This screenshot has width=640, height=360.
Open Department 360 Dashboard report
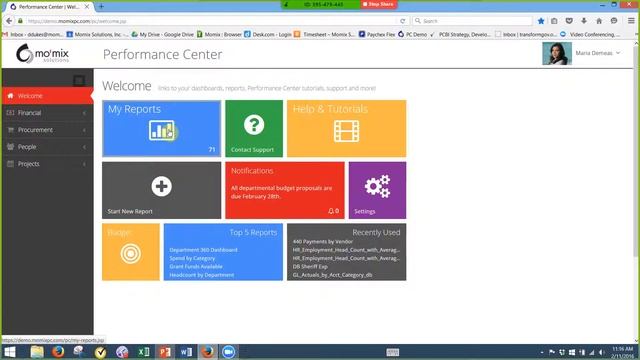coord(203,250)
